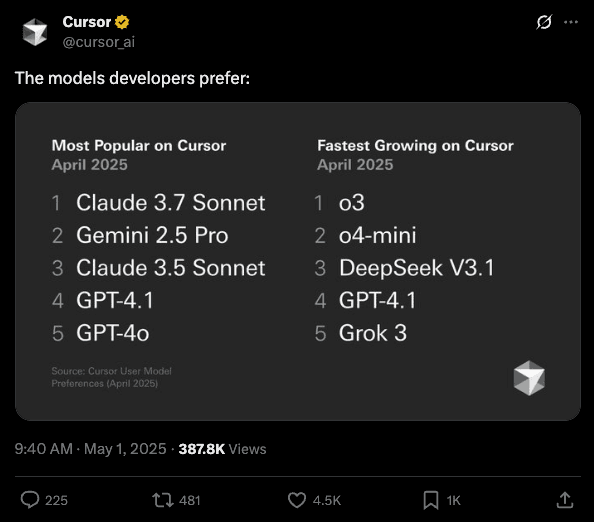Click the gold verified badge

pos(122,22)
